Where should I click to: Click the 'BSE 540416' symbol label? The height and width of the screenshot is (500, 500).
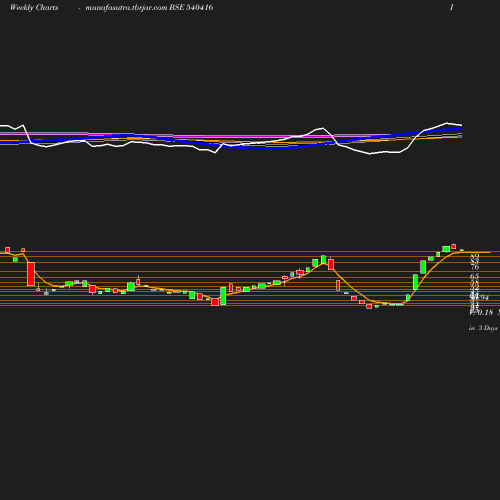[x=191, y=7]
